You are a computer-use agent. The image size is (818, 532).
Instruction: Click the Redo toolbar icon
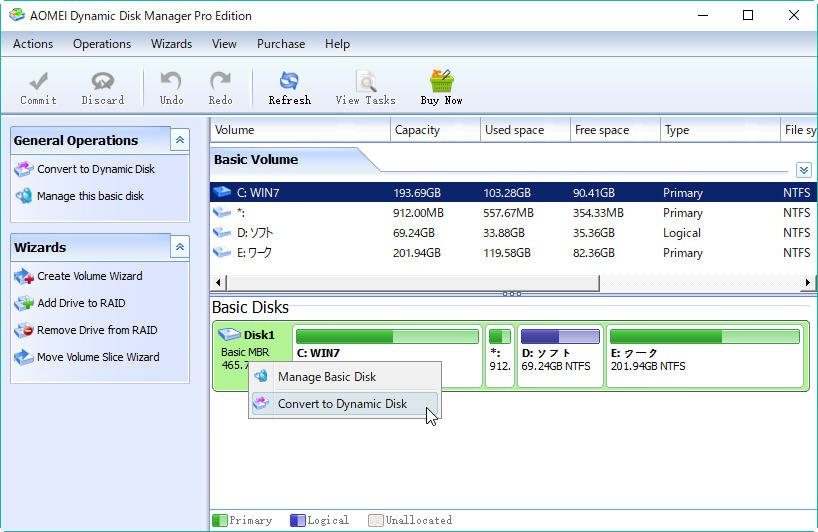click(x=220, y=81)
